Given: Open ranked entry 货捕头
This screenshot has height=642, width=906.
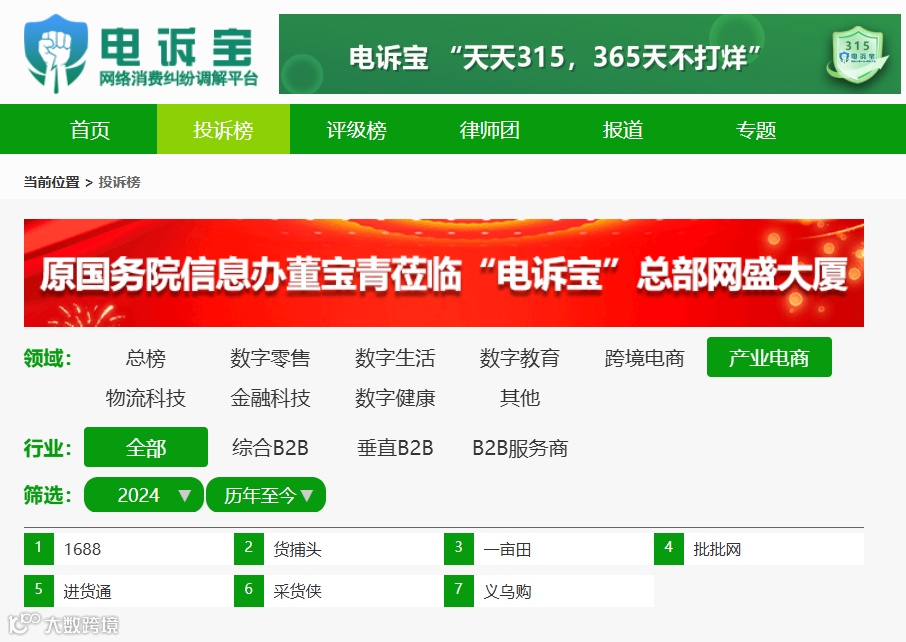Looking at the screenshot, I should [297, 549].
